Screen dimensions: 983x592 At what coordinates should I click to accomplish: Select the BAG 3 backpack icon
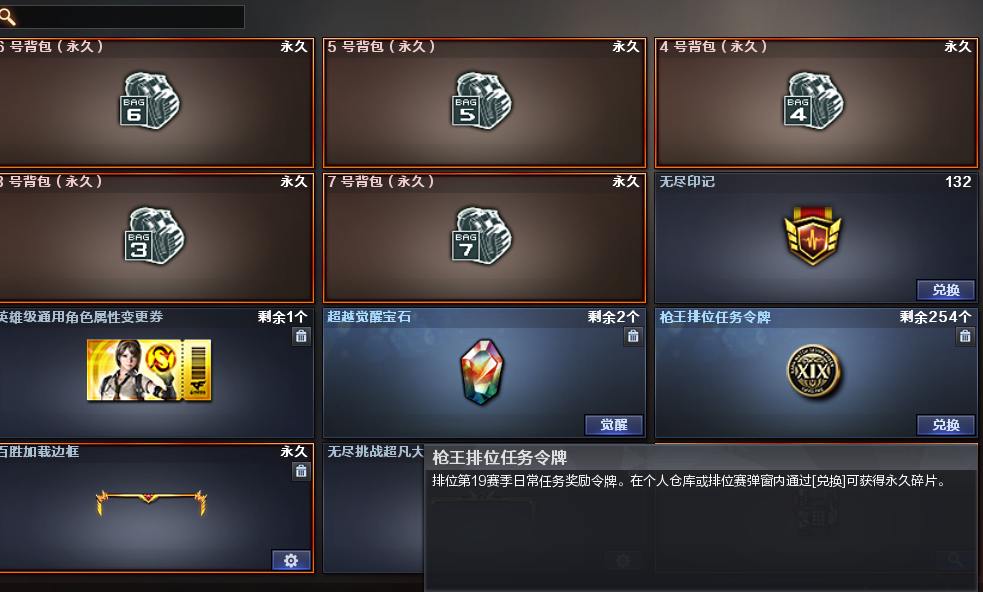pyautogui.click(x=154, y=236)
